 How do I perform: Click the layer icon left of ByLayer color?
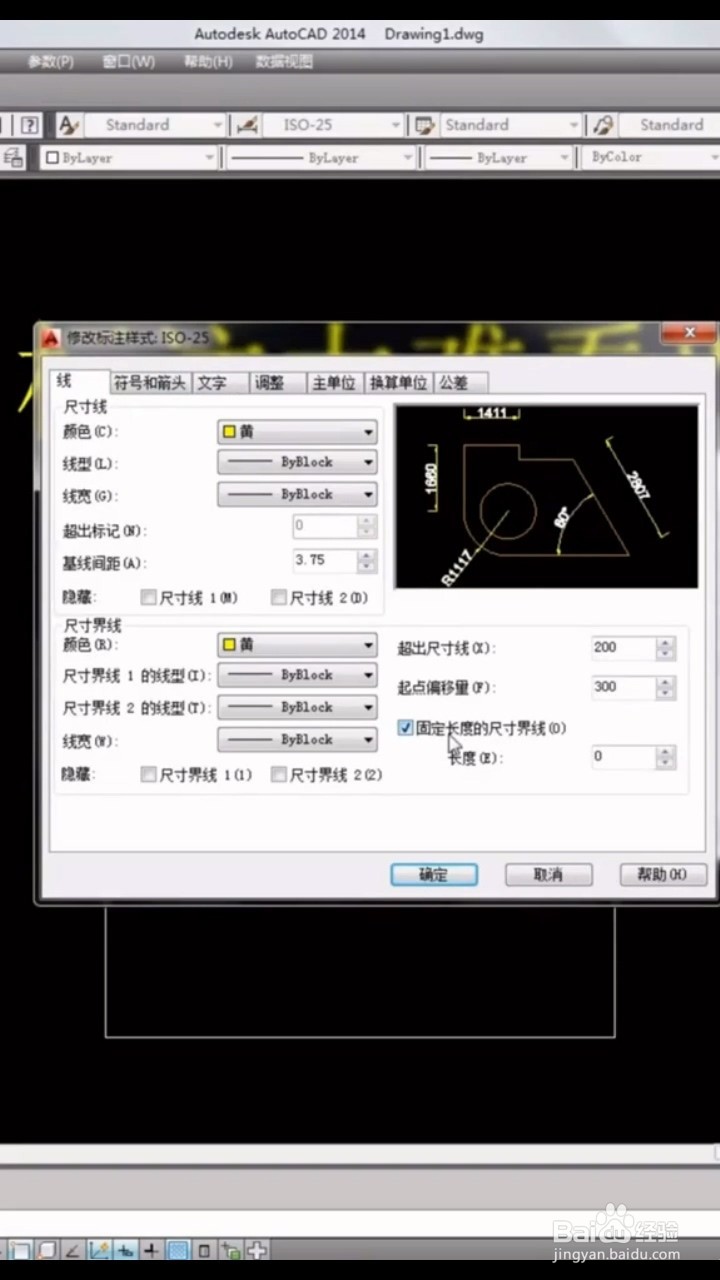[13, 157]
